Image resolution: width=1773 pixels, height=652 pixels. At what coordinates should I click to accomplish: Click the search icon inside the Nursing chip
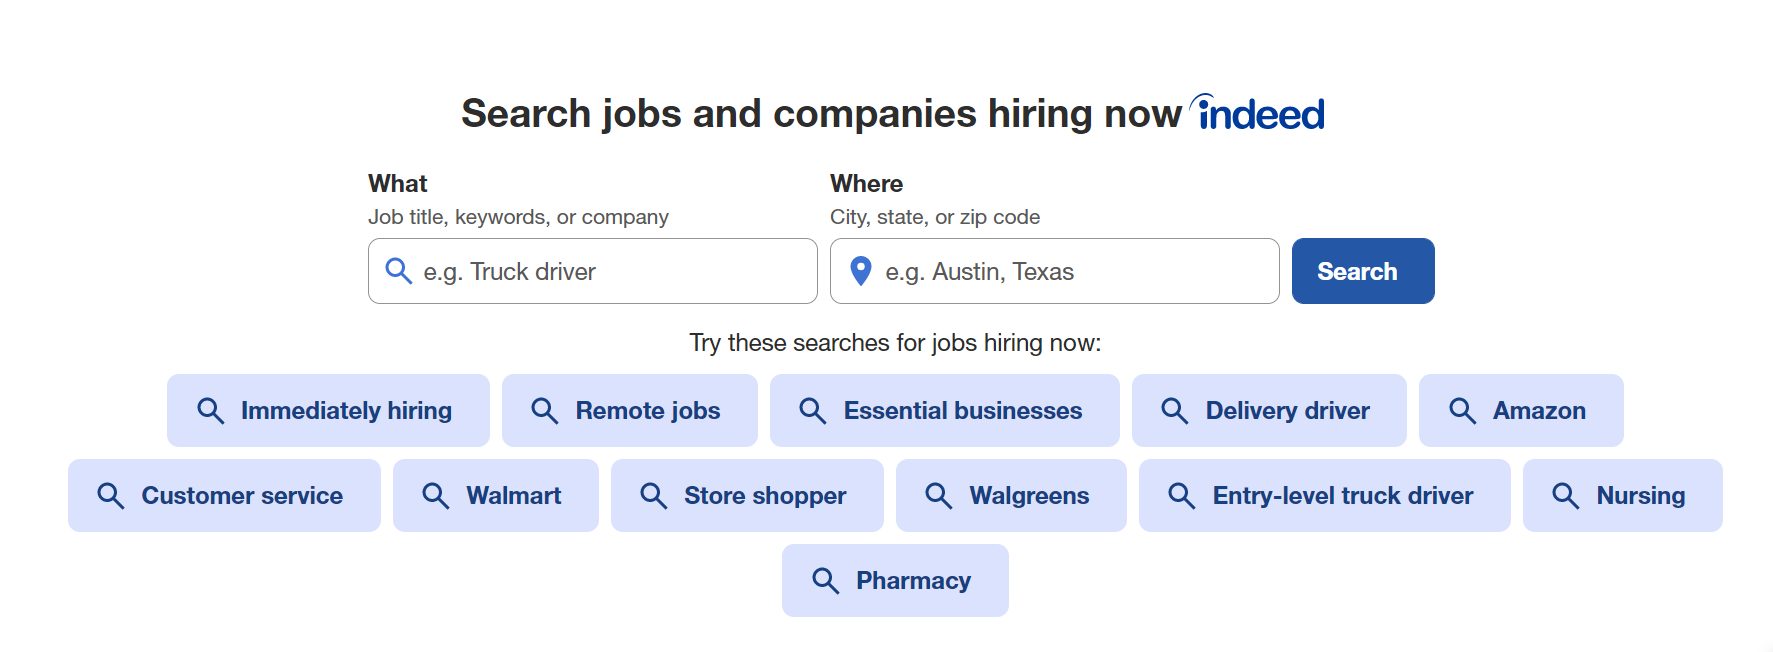pyautogui.click(x=1565, y=495)
